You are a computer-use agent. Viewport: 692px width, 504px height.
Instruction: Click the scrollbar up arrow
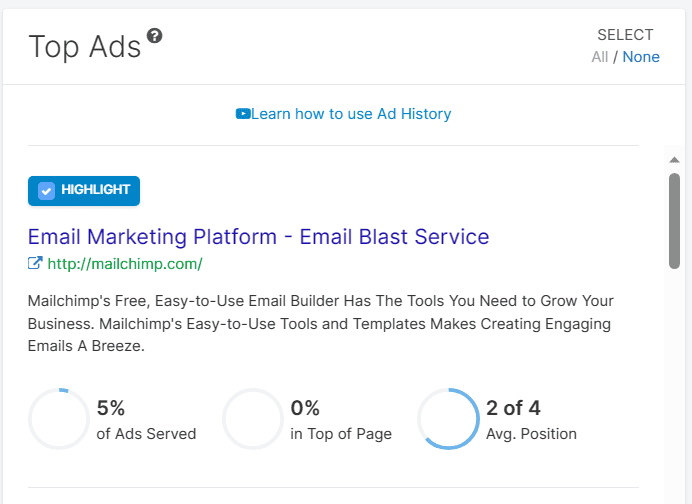point(674,160)
